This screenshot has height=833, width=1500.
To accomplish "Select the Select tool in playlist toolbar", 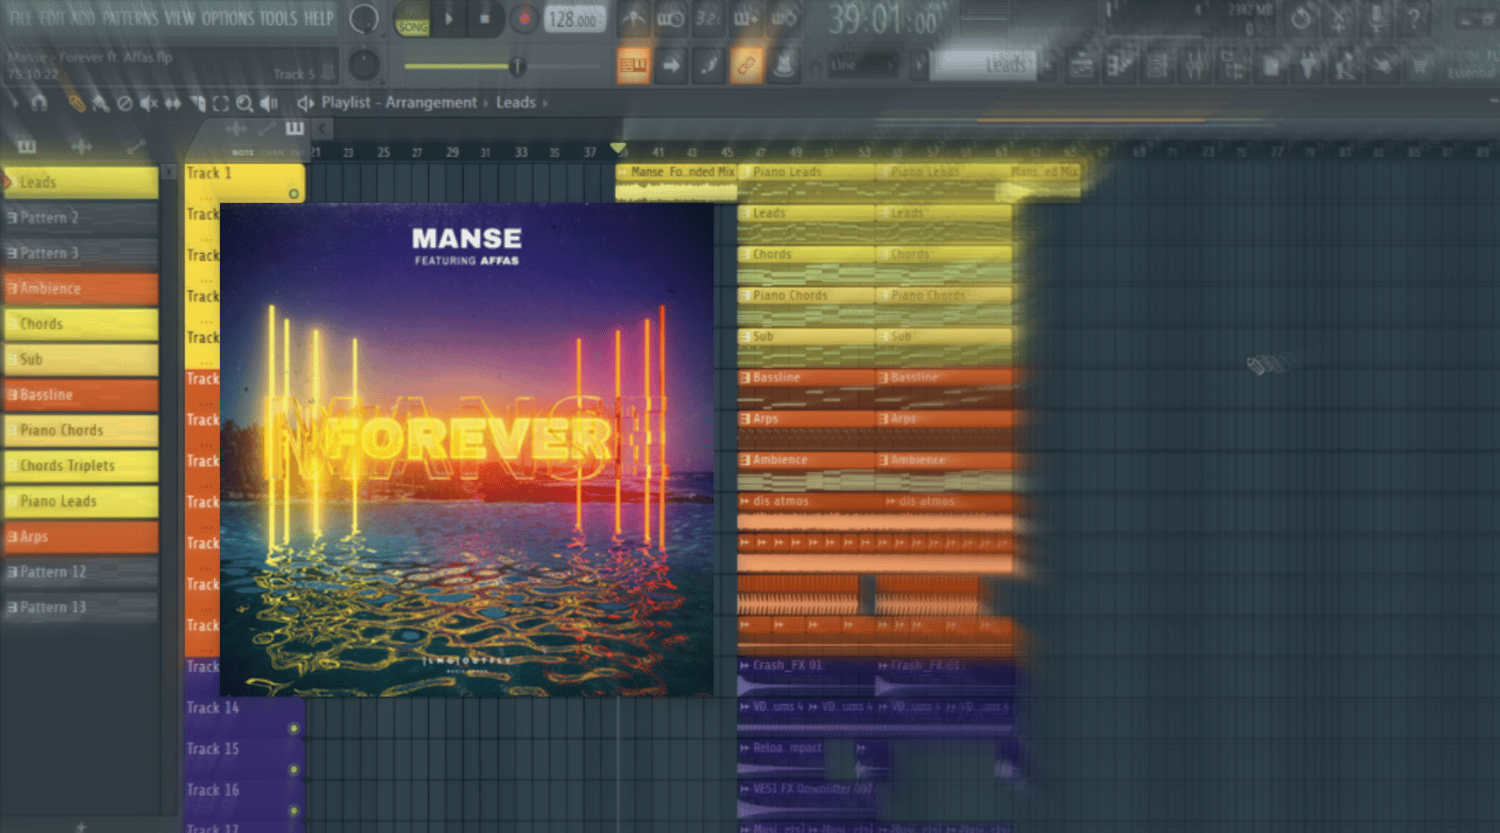I will tap(221, 103).
